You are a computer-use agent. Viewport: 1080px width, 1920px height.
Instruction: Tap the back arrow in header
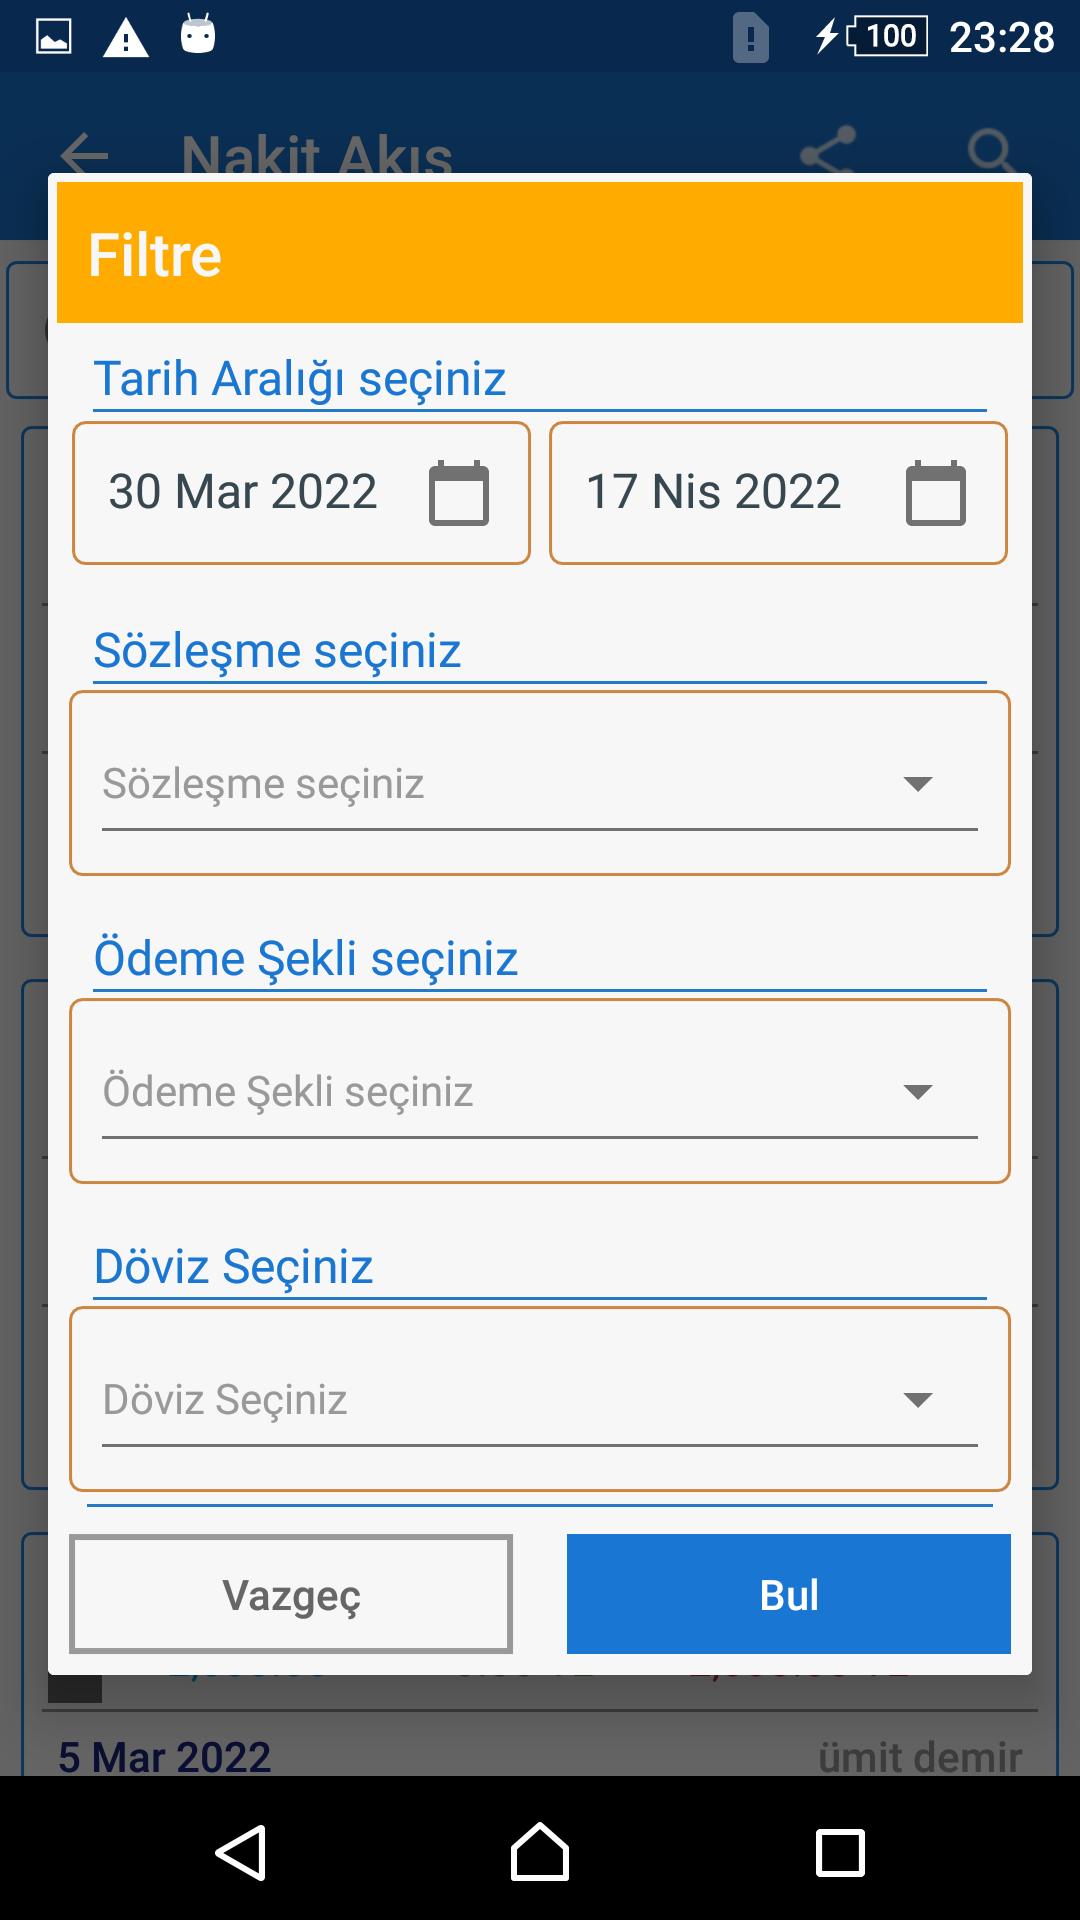point(84,155)
